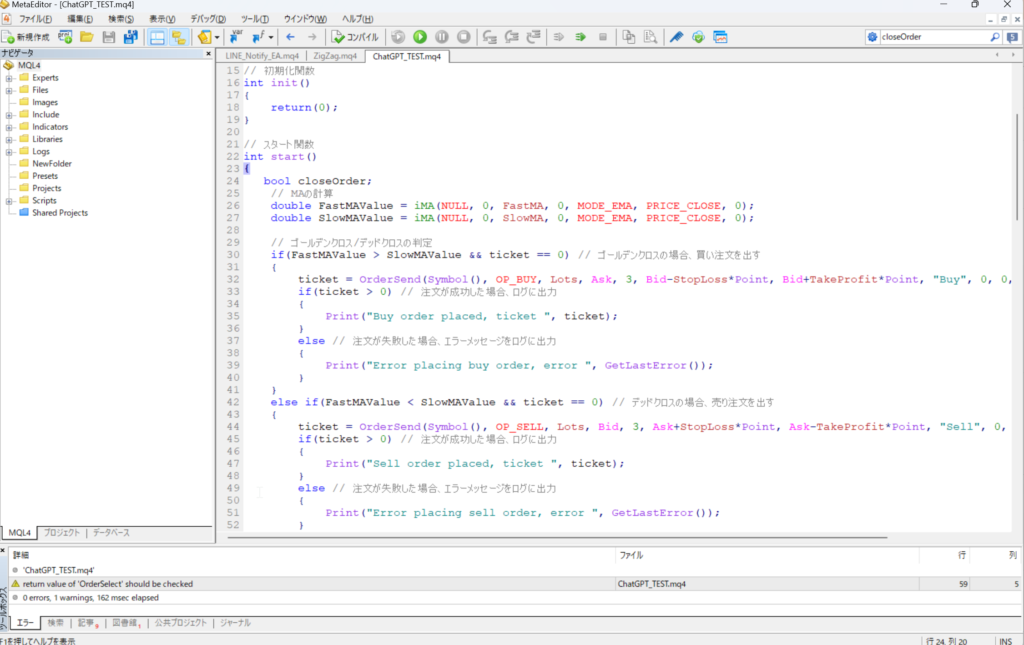Click the blue chat notification icon
The width and height of the screenshot is (1024, 645).
[x=1013, y=37]
